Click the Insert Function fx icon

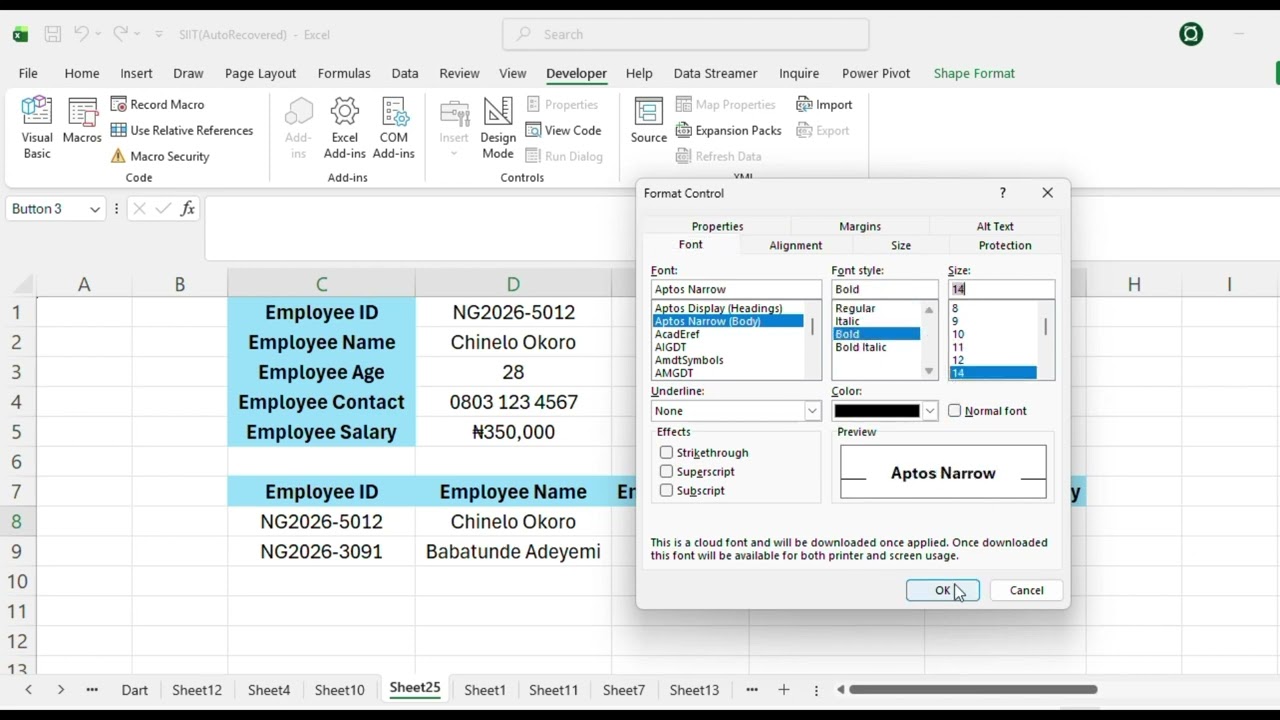[x=187, y=209]
